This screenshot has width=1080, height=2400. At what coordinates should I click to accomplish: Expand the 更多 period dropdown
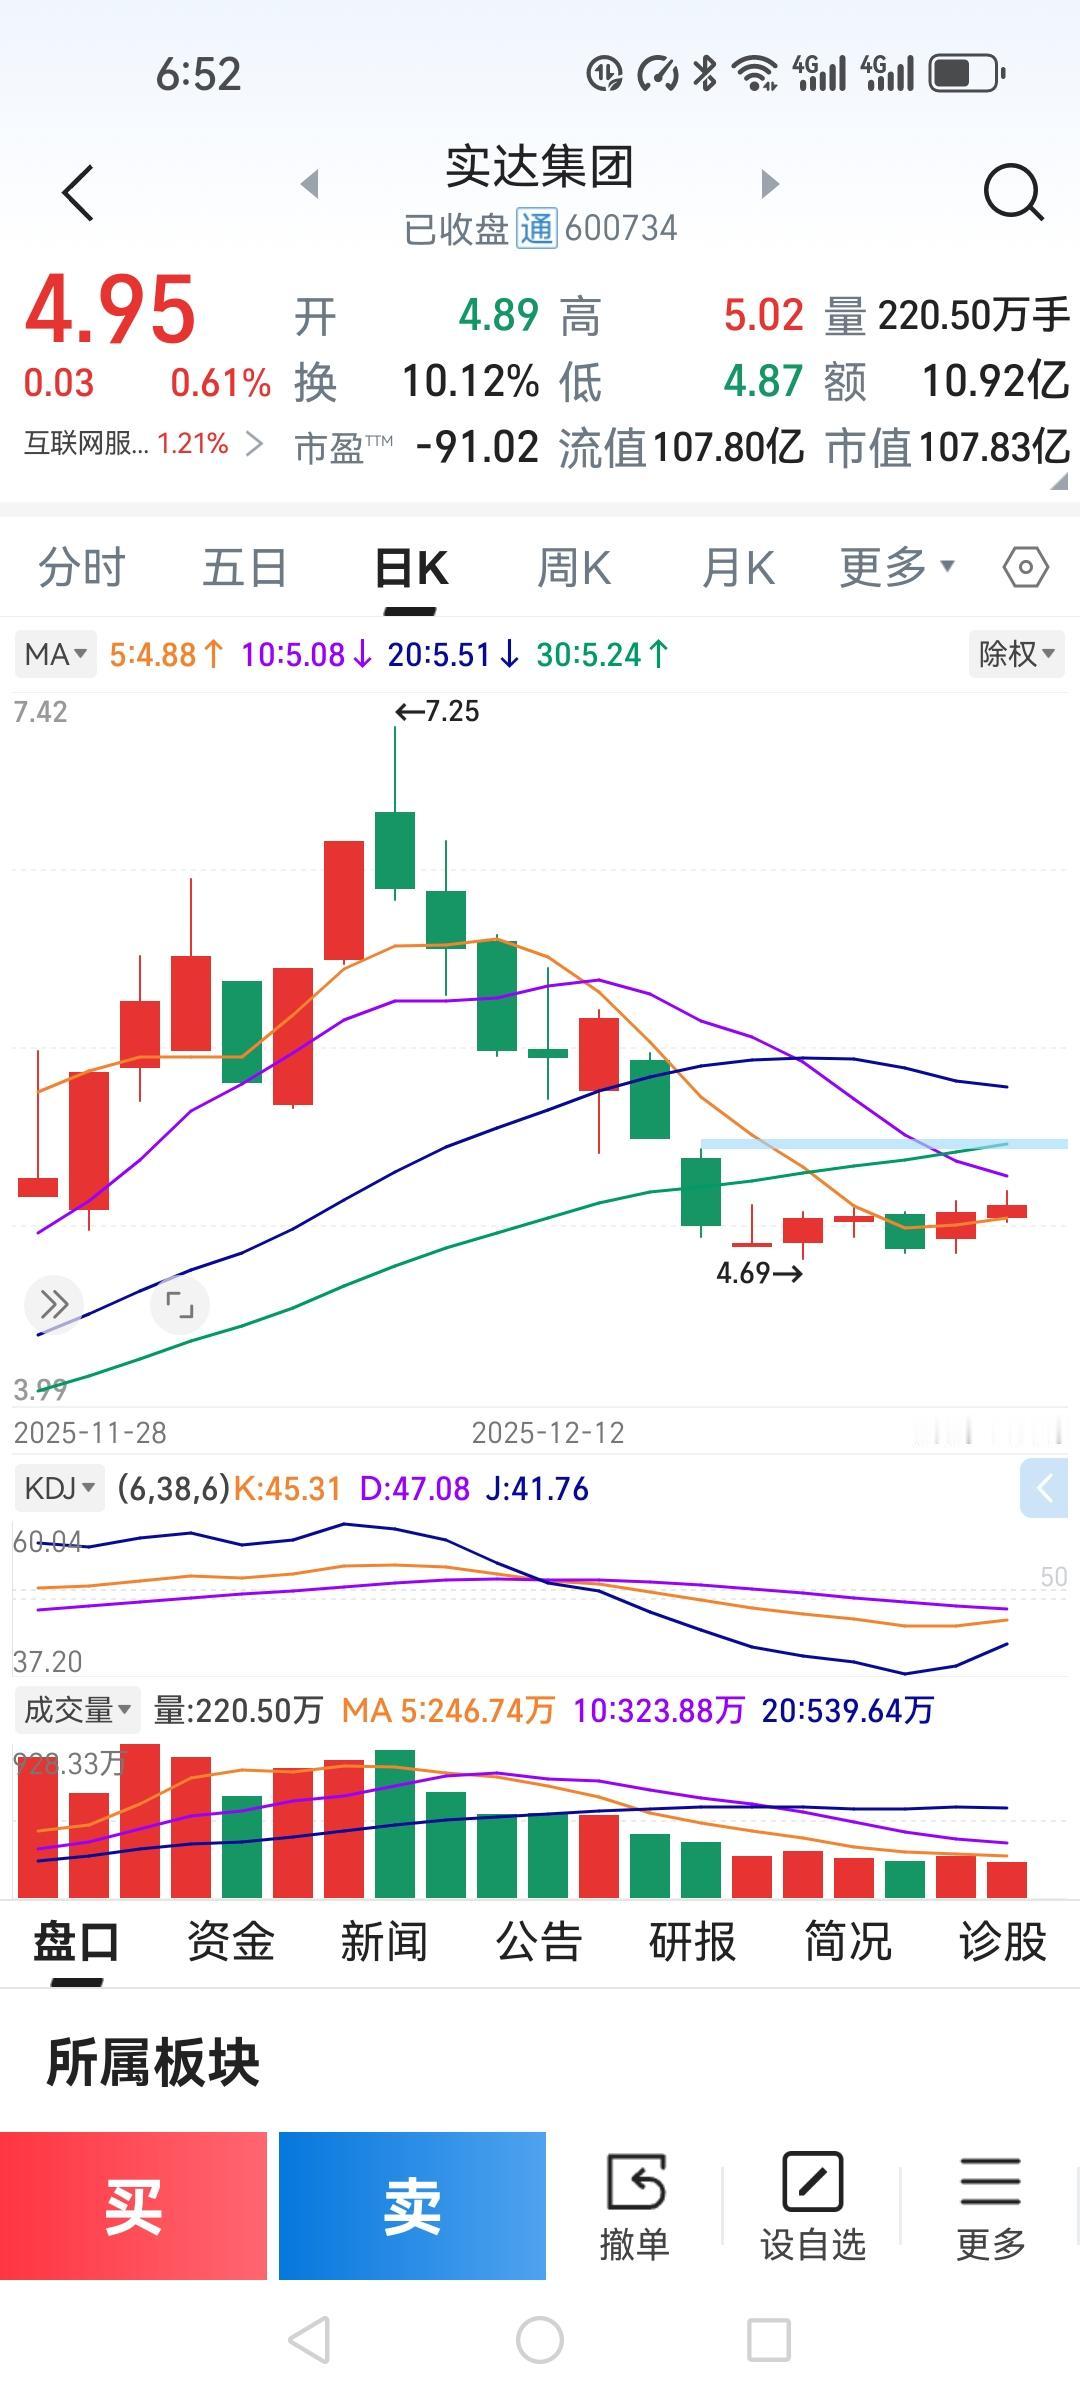(897, 567)
